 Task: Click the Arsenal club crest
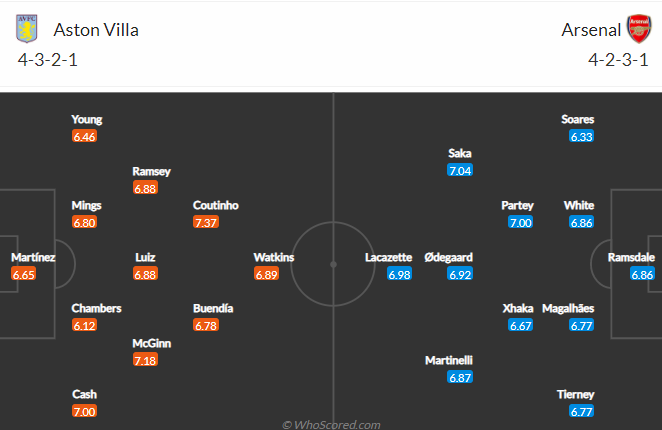click(639, 28)
